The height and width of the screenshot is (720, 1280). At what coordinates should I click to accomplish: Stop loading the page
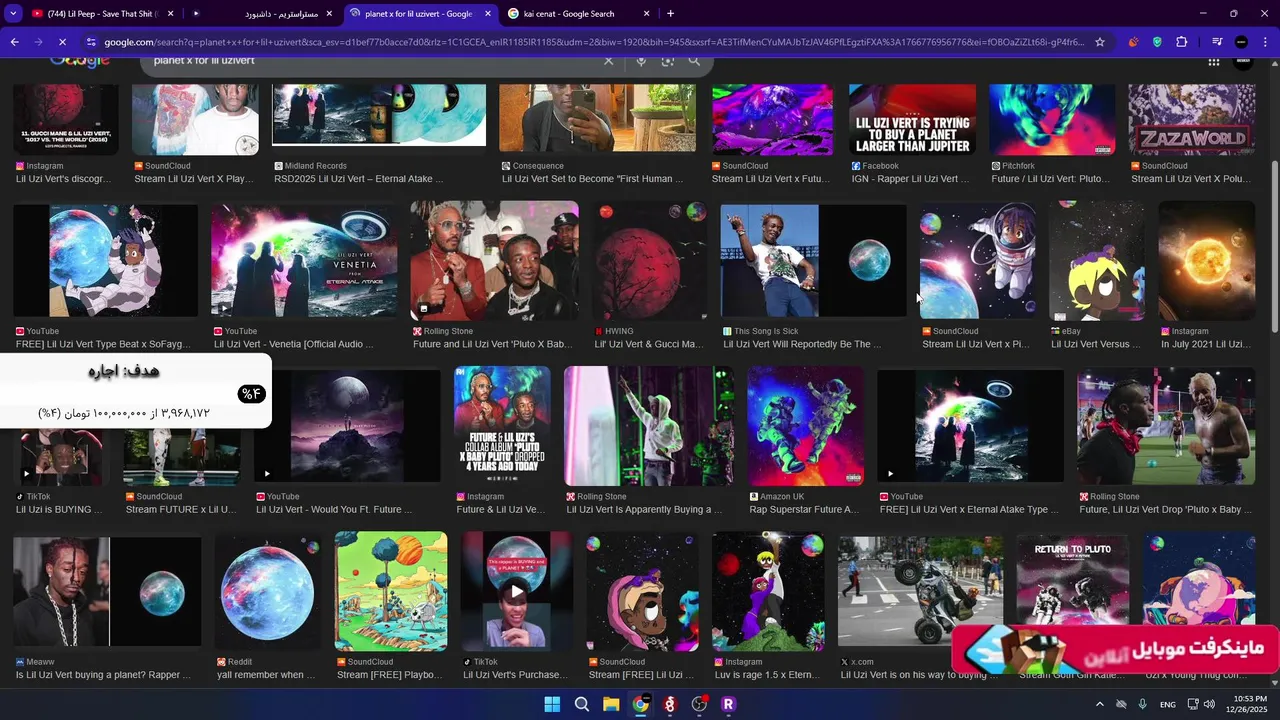[62, 42]
